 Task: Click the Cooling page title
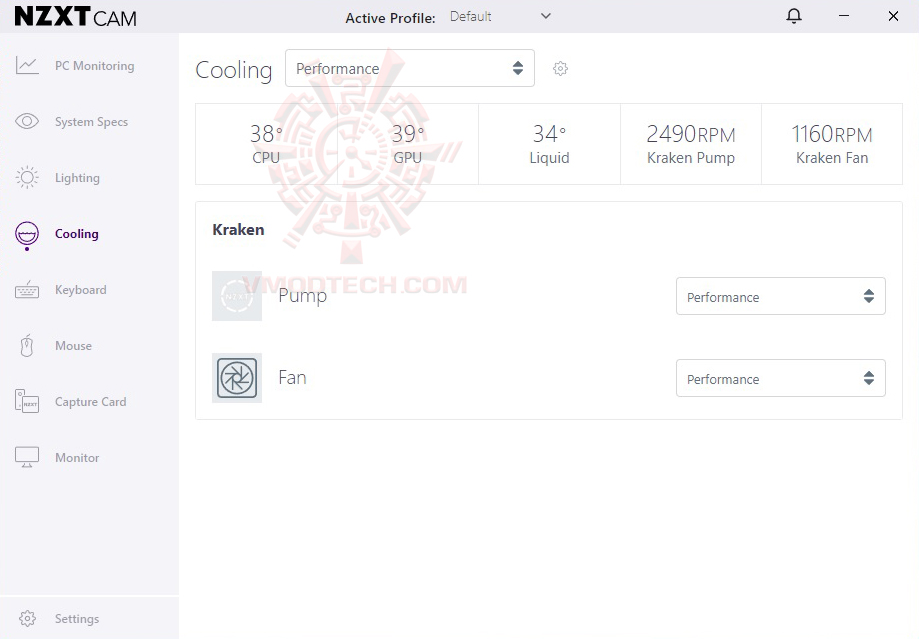pos(234,70)
